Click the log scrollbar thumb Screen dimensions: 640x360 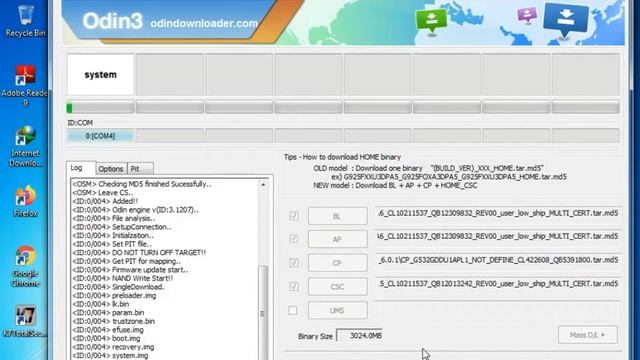[x=263, y=313]
